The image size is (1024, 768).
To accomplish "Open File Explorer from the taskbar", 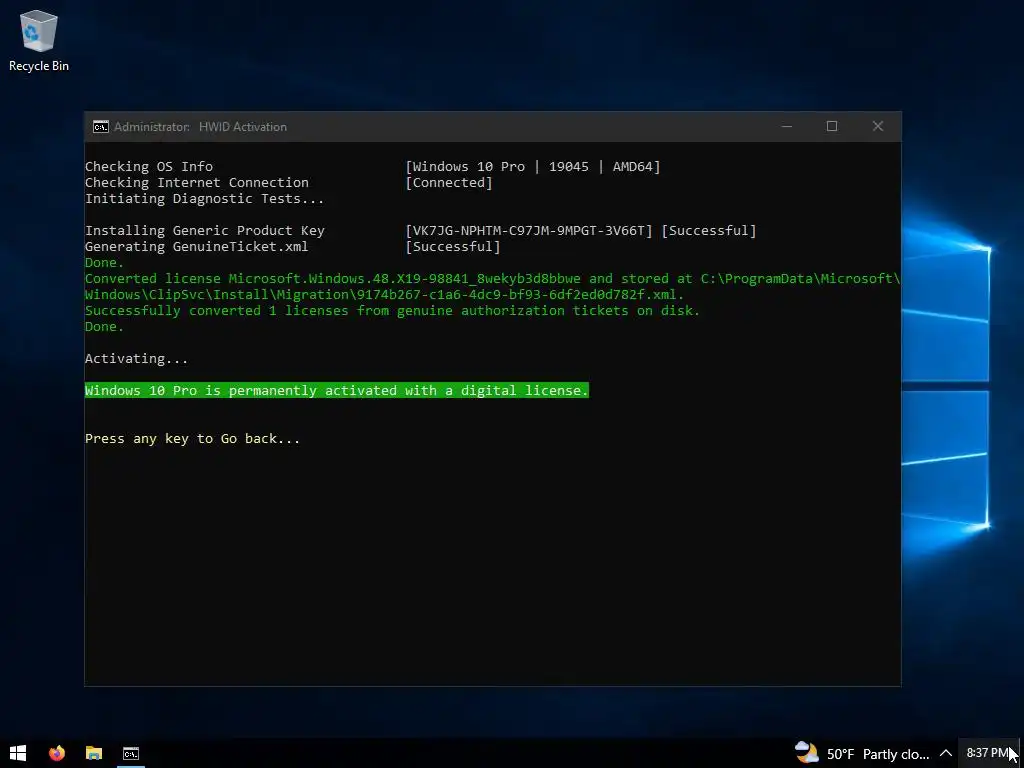I will [x=94, y=753].
